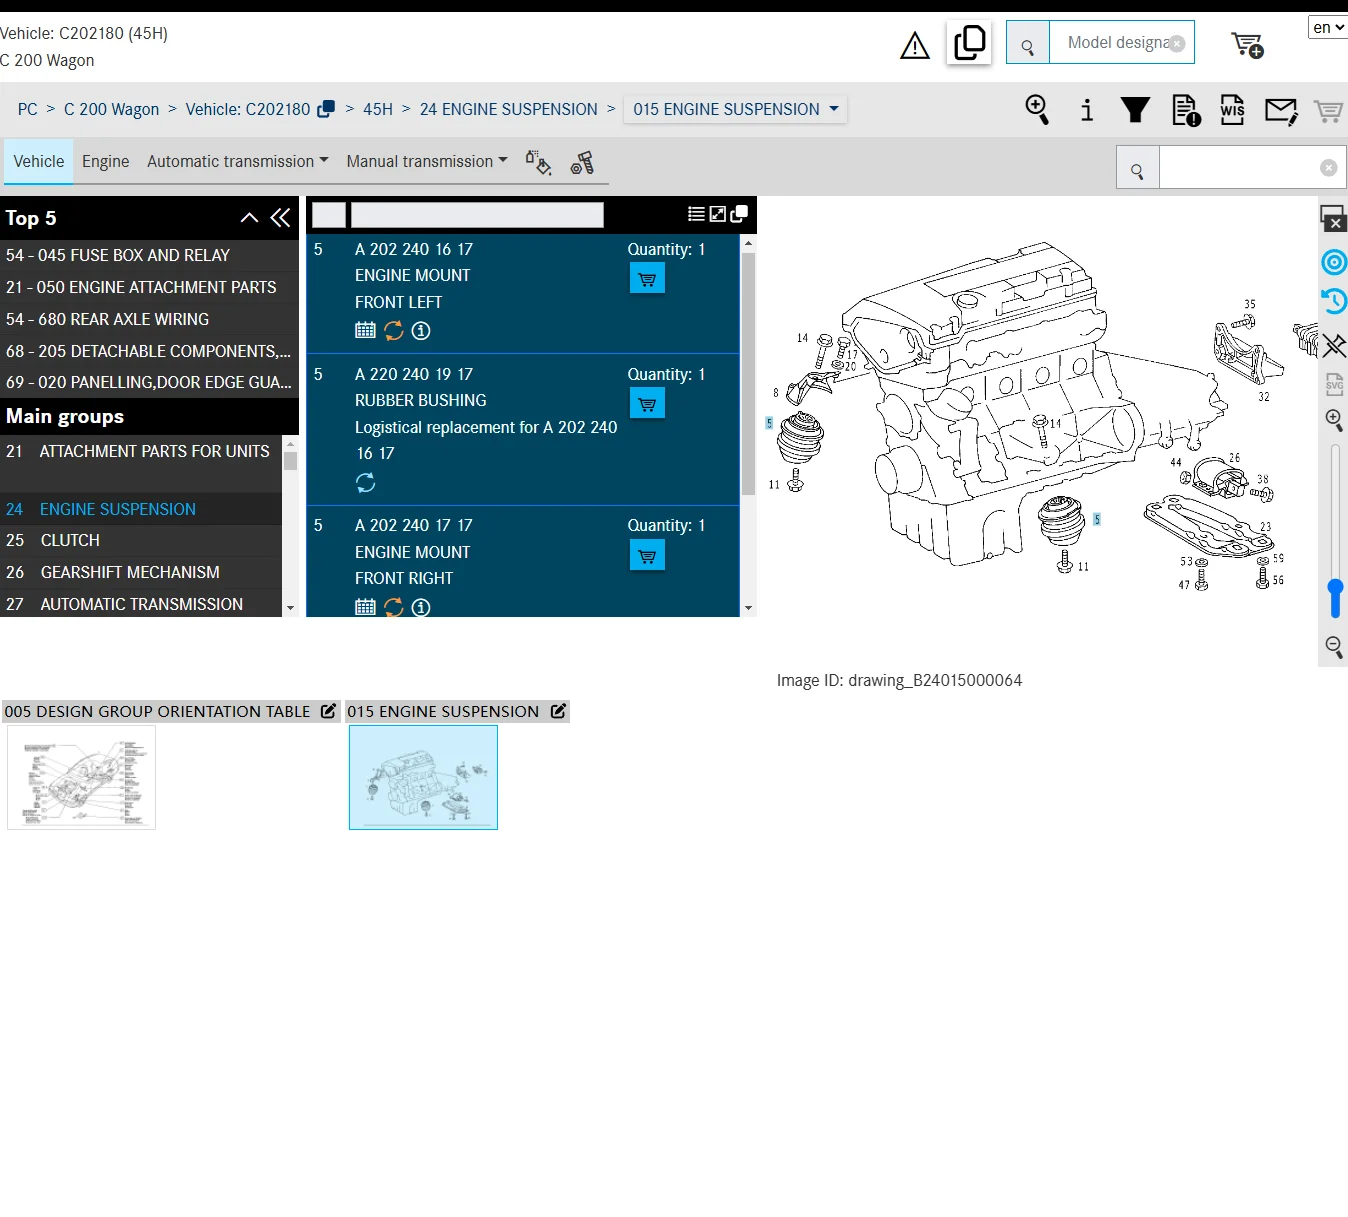1348x1217 pixels.
Task: Click the blue history reset clock icon
Action: point(1334,301)
